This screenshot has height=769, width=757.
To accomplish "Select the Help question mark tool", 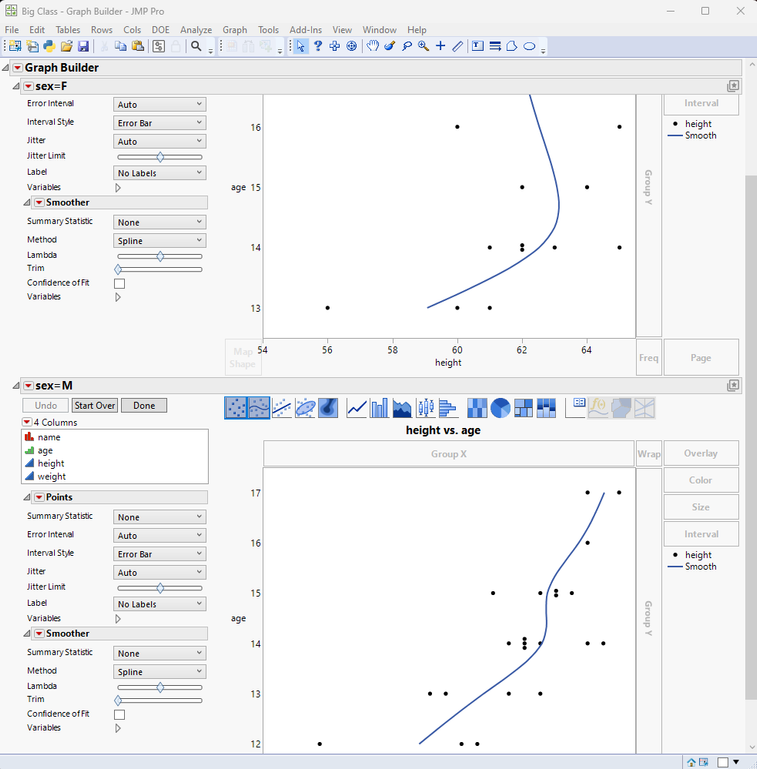I will click(318, 46).
